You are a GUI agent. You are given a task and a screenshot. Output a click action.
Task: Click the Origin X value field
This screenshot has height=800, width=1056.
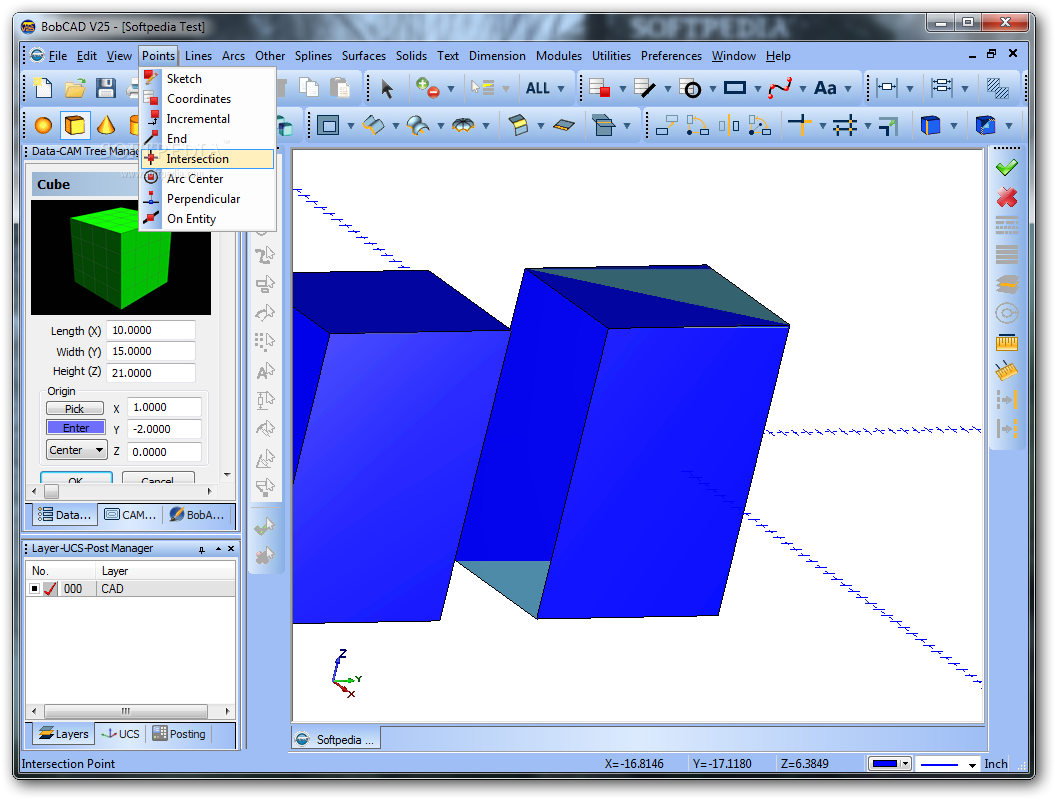(164, 407)
